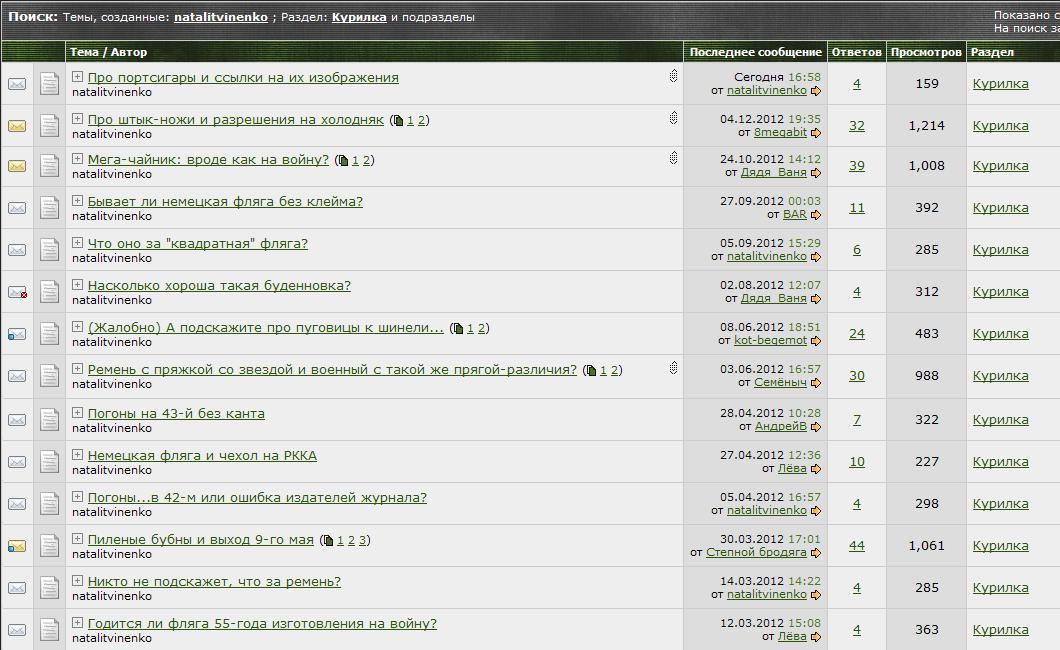Go to last post dated 02.08.2012

[x=816, y=299]
